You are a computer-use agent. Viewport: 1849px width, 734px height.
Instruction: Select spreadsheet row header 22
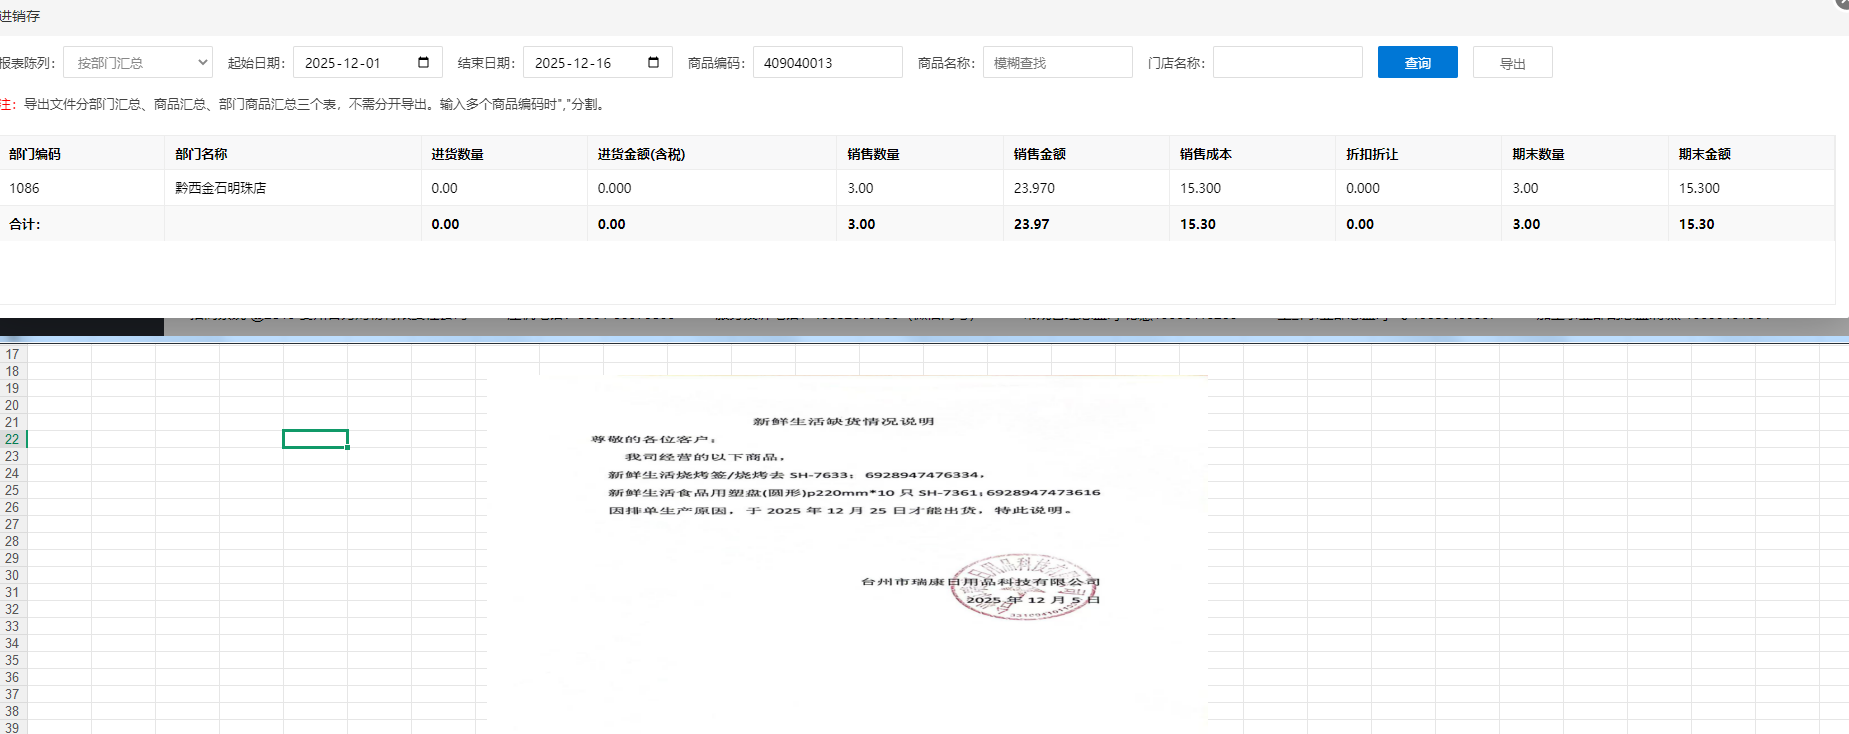12,439
